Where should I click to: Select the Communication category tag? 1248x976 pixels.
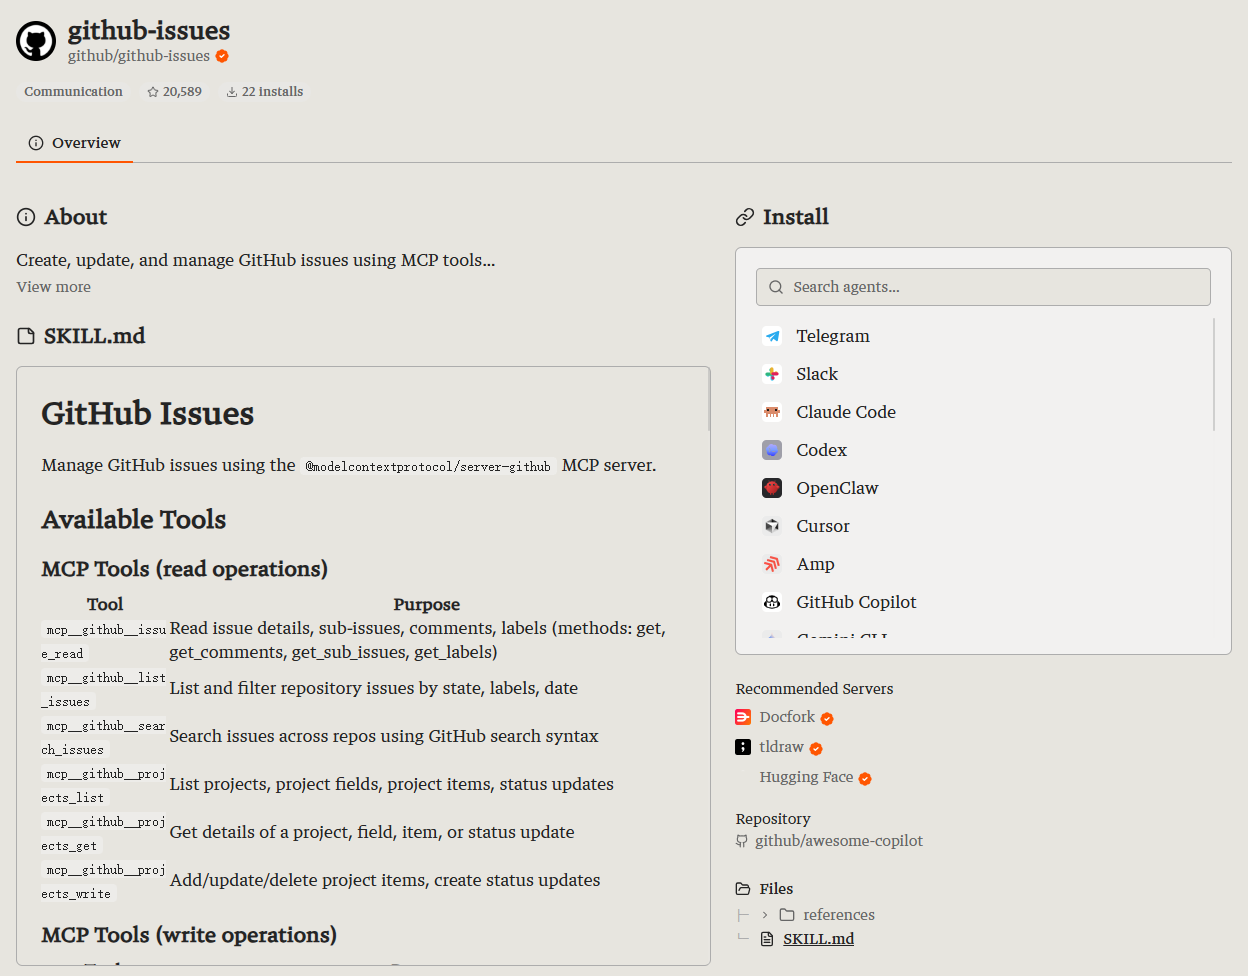click(74, 92)
